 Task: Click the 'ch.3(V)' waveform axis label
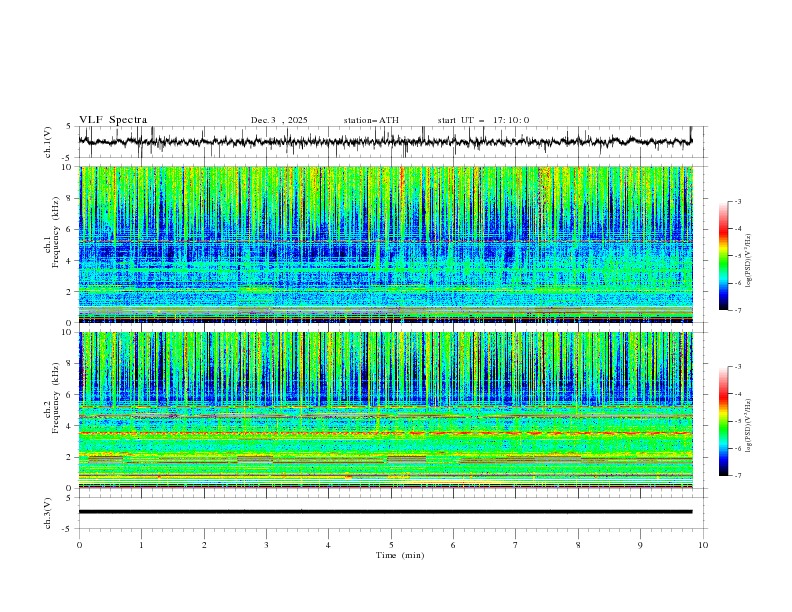pyautogui.click(x=48, y=513)
